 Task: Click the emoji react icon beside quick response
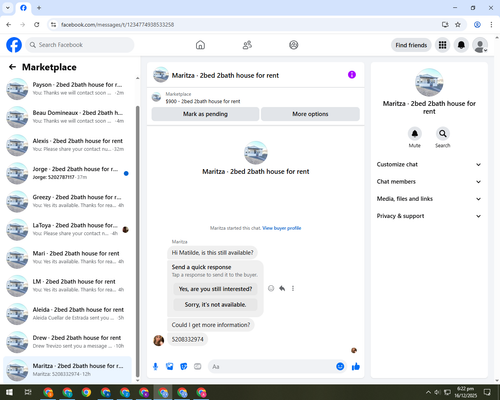click(x=271, y=288)
